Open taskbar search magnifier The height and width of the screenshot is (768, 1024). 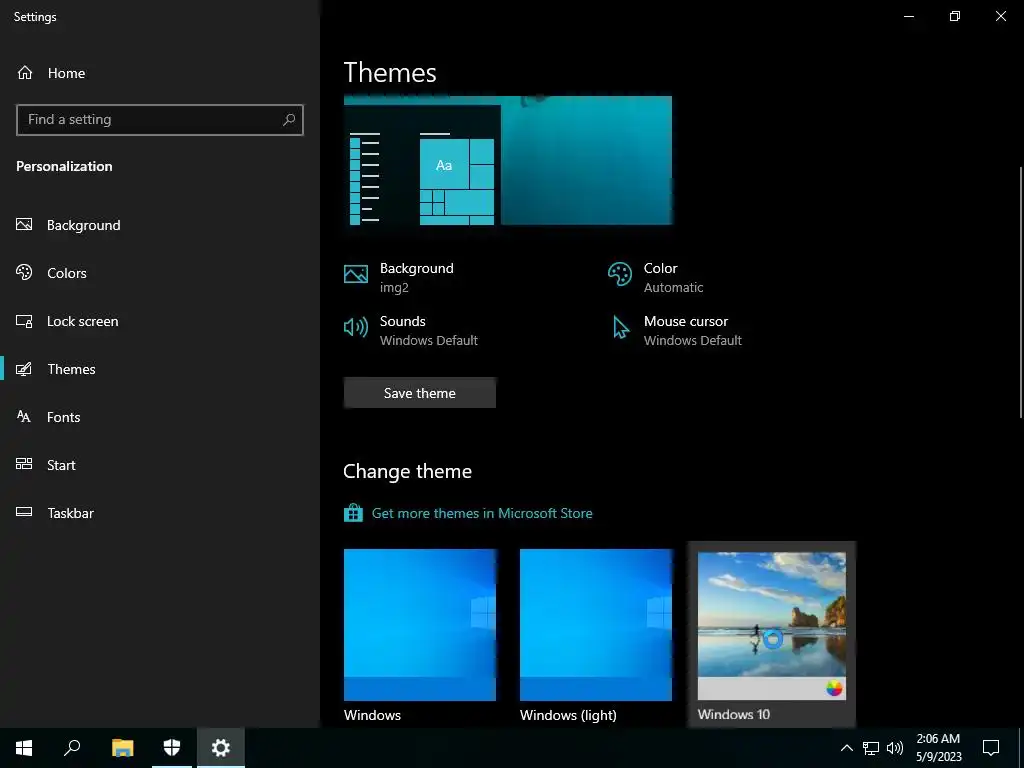tap(72, 747)
